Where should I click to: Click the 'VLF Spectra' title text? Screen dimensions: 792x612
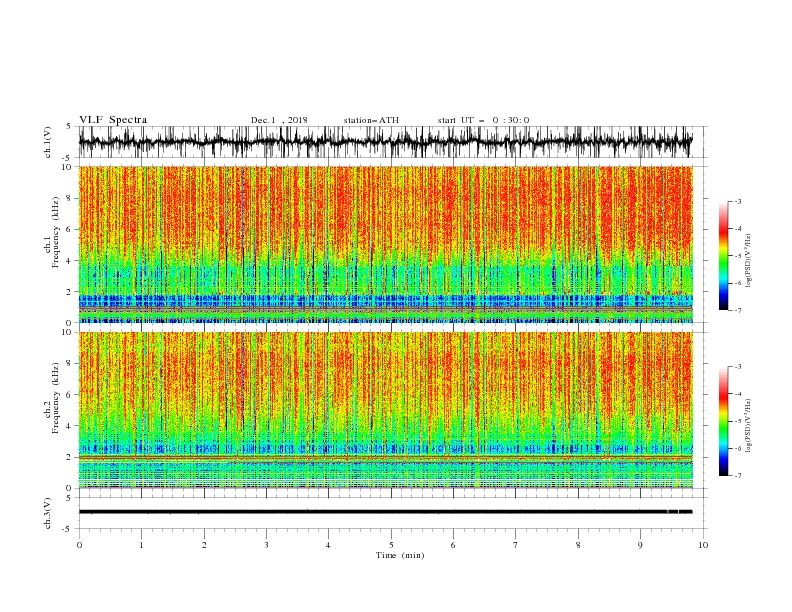click(113, 120)
